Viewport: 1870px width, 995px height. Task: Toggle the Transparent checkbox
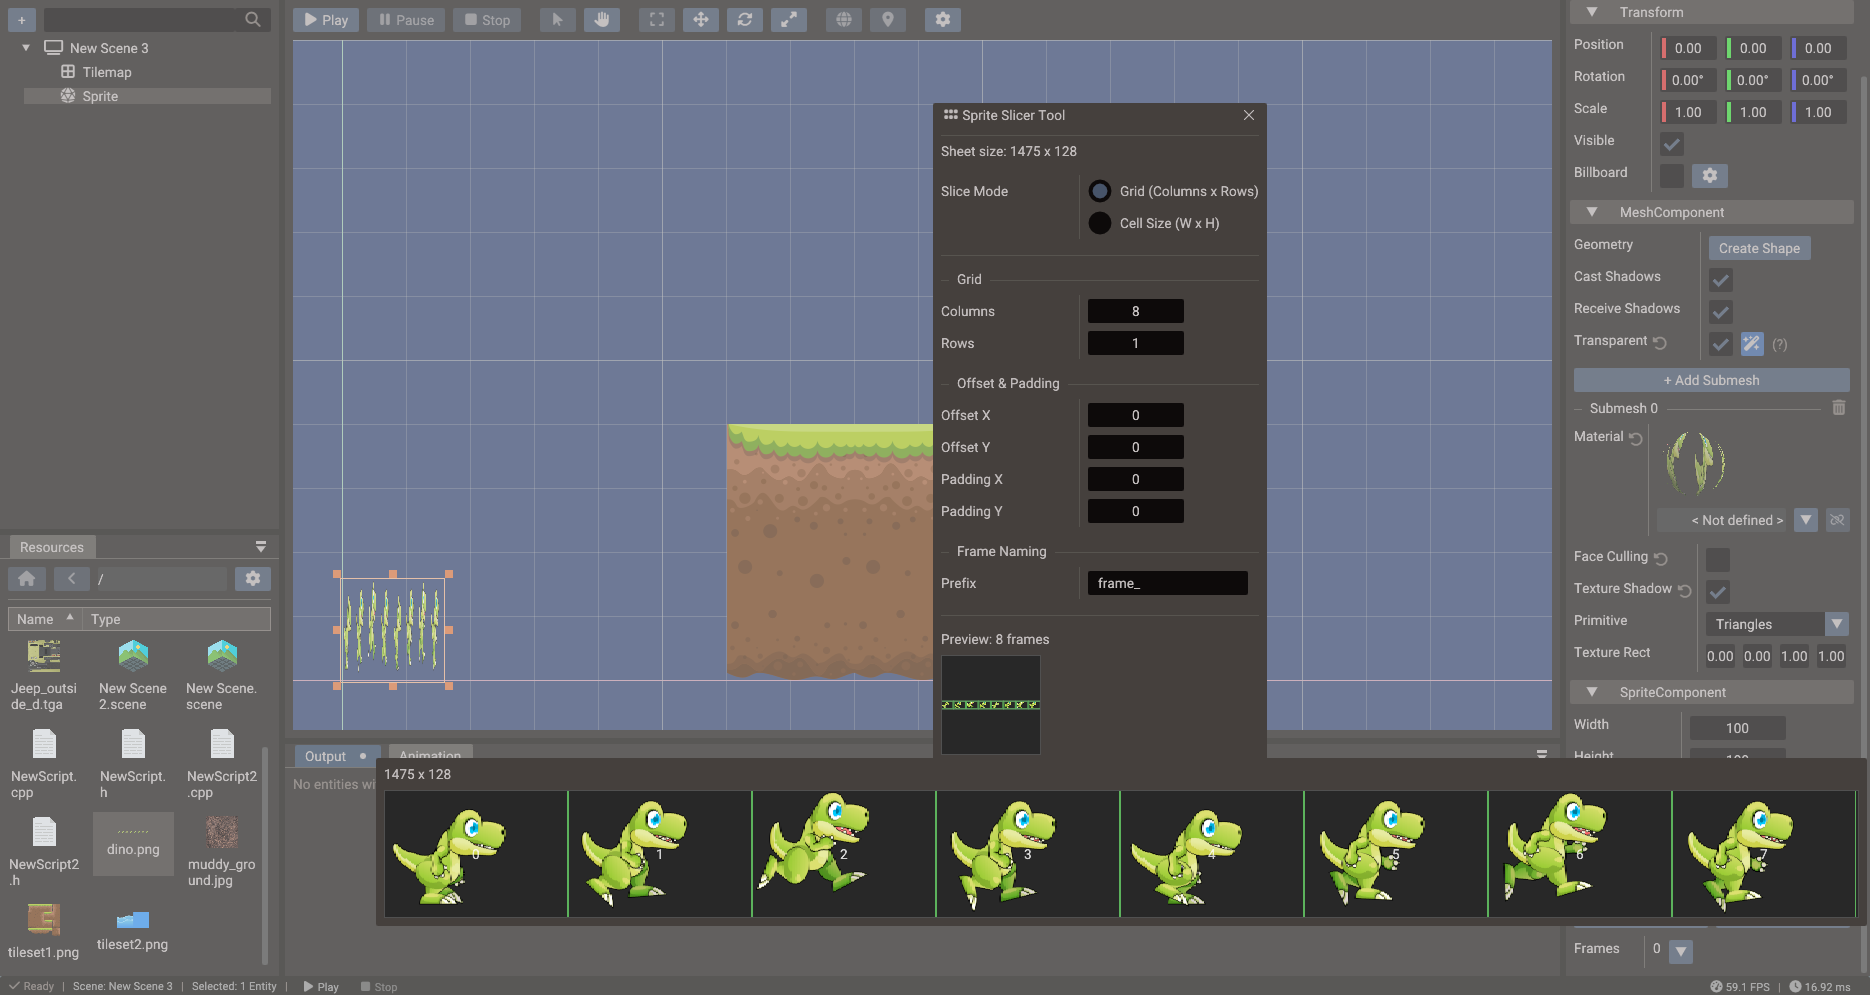coord(1721,344)
